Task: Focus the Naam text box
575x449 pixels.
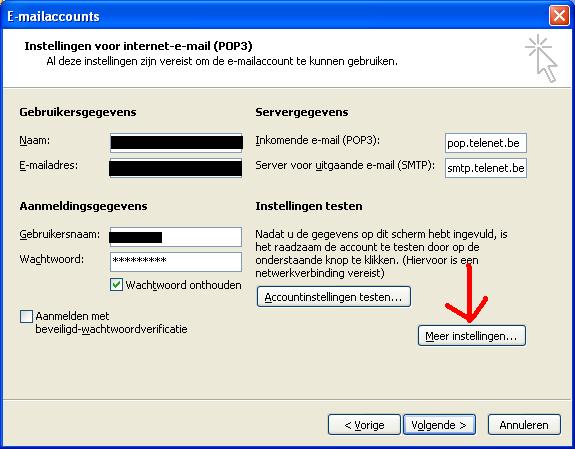Action: (176, 143)
